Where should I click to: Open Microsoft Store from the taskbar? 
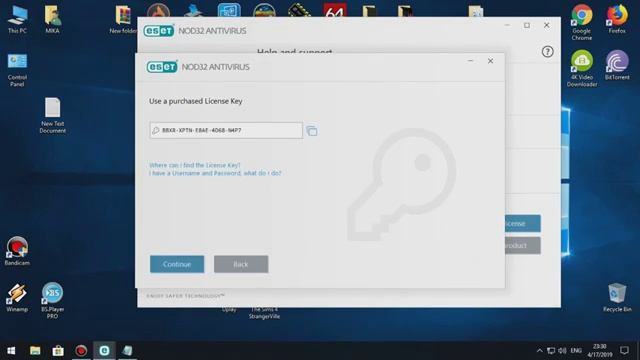coord(58,351)
